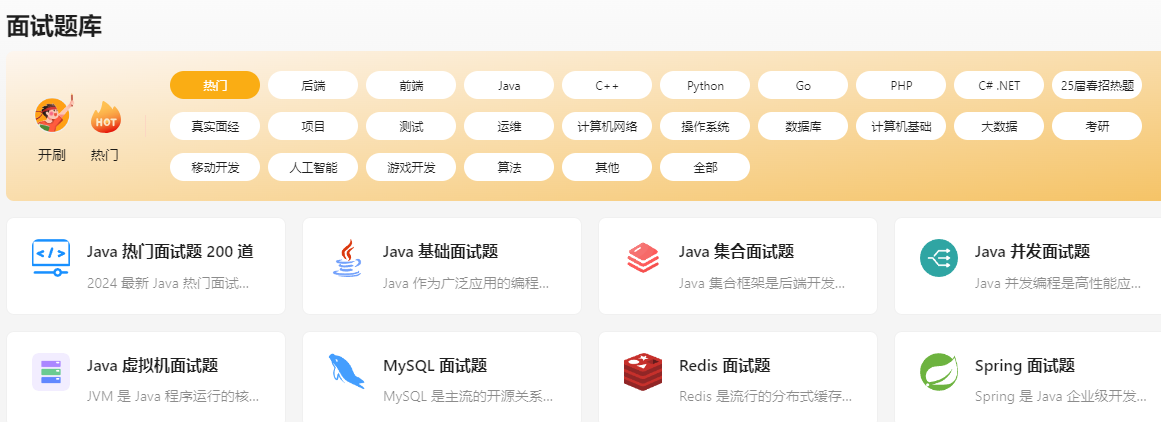Click the Java coffee cup icon

coord(348,257)
